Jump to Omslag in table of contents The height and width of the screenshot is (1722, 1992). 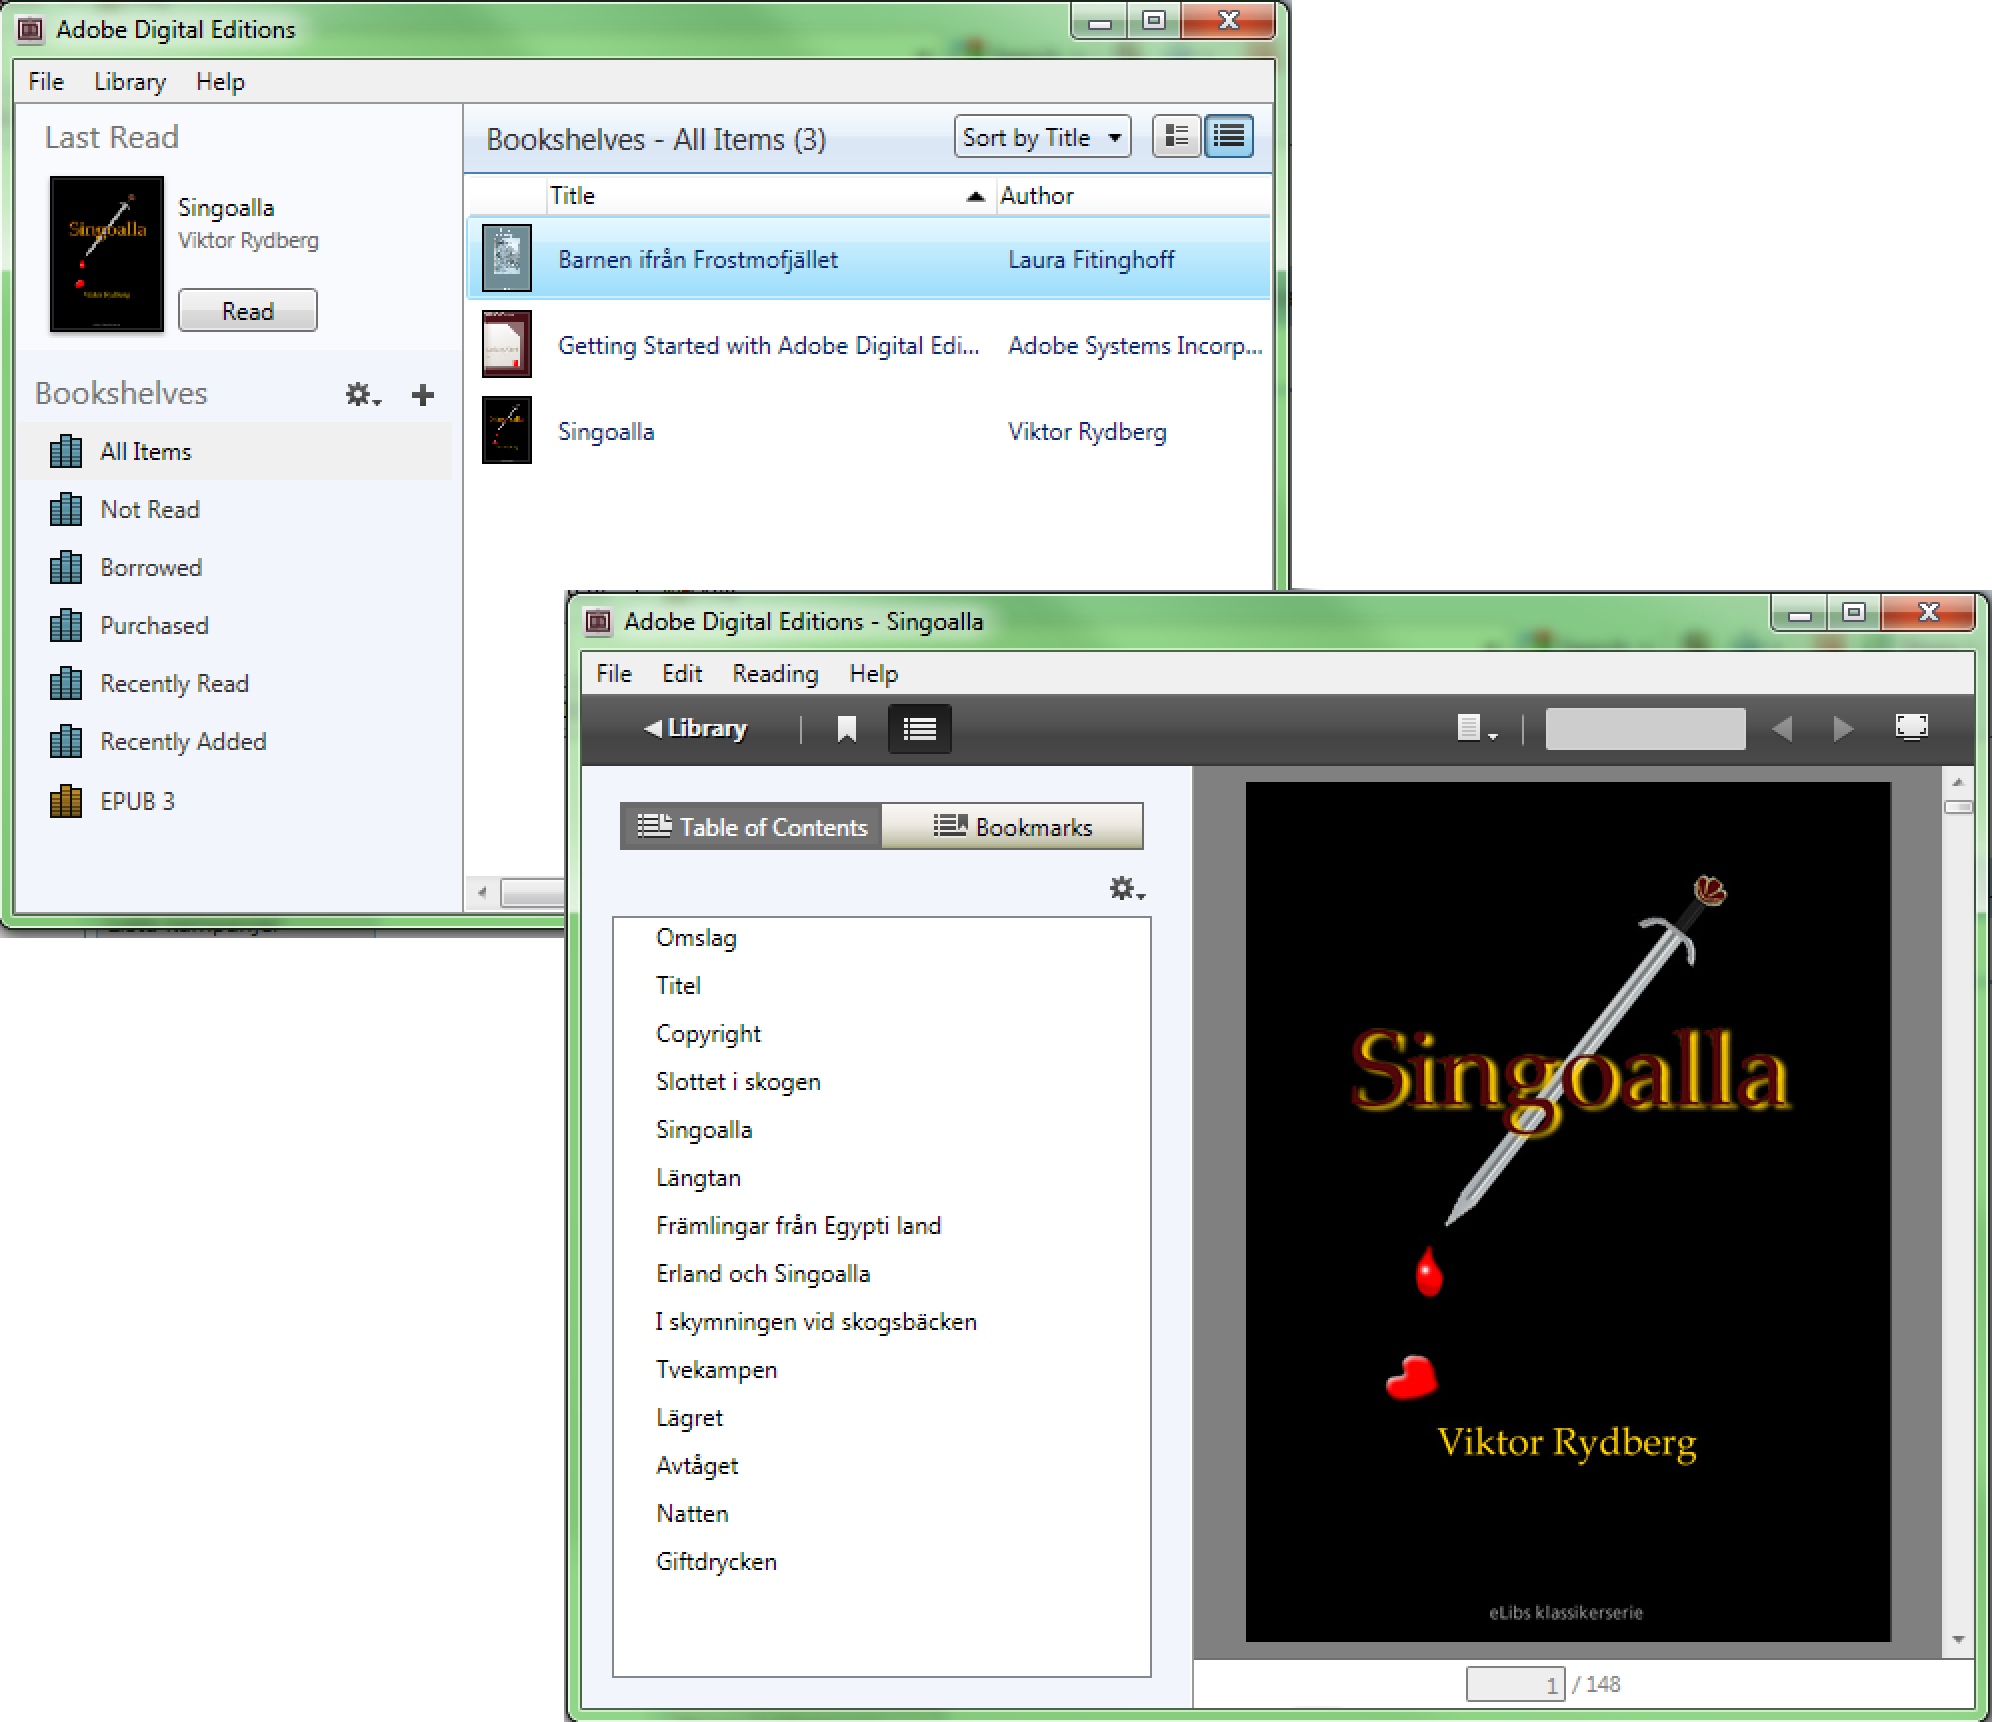point(696,938)
